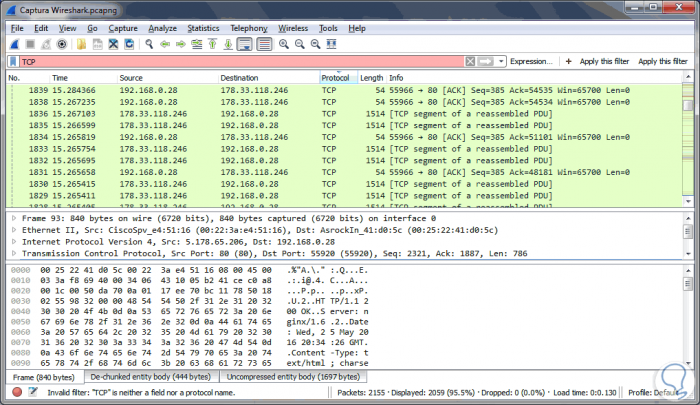
Task: Open the Capture menu
Action: pos(123,28)
